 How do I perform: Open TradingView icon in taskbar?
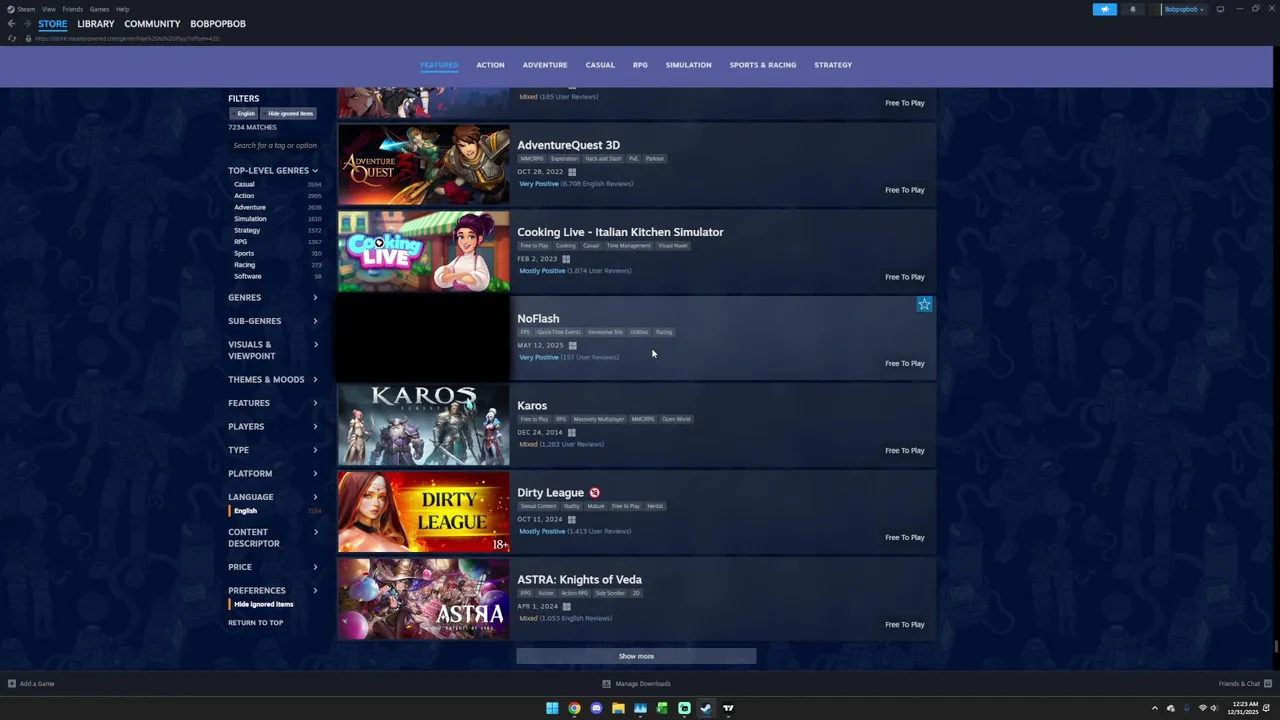coord(728,708)
